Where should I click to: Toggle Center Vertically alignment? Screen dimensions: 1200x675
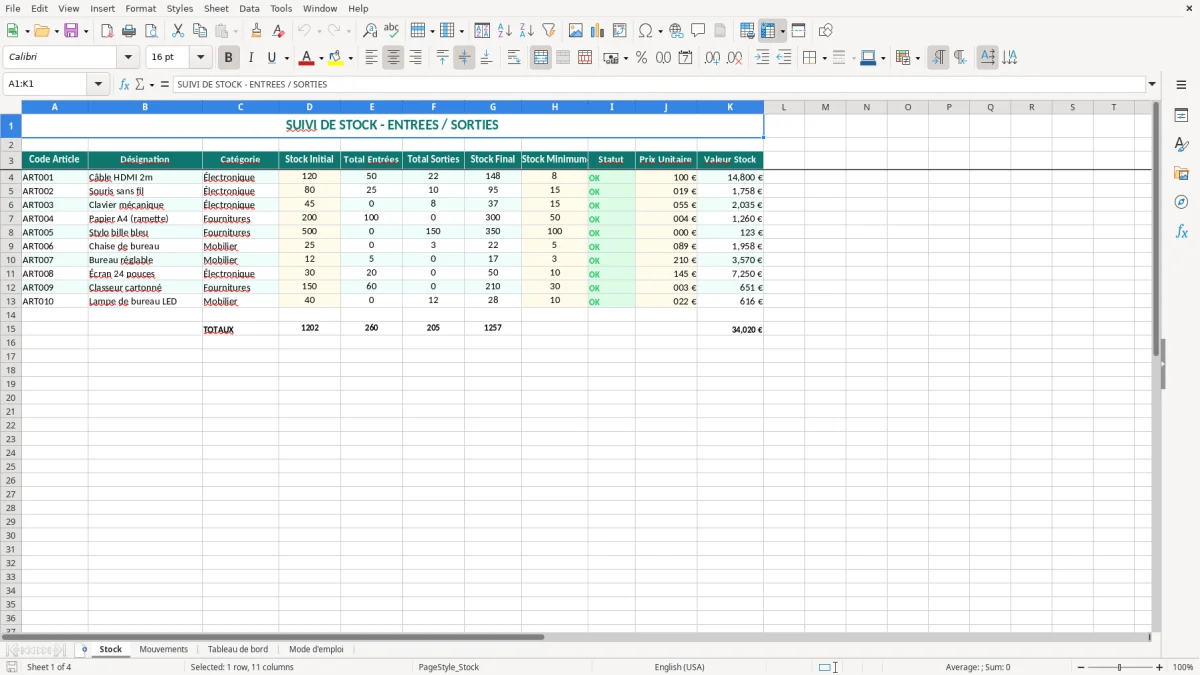point(464,58)
